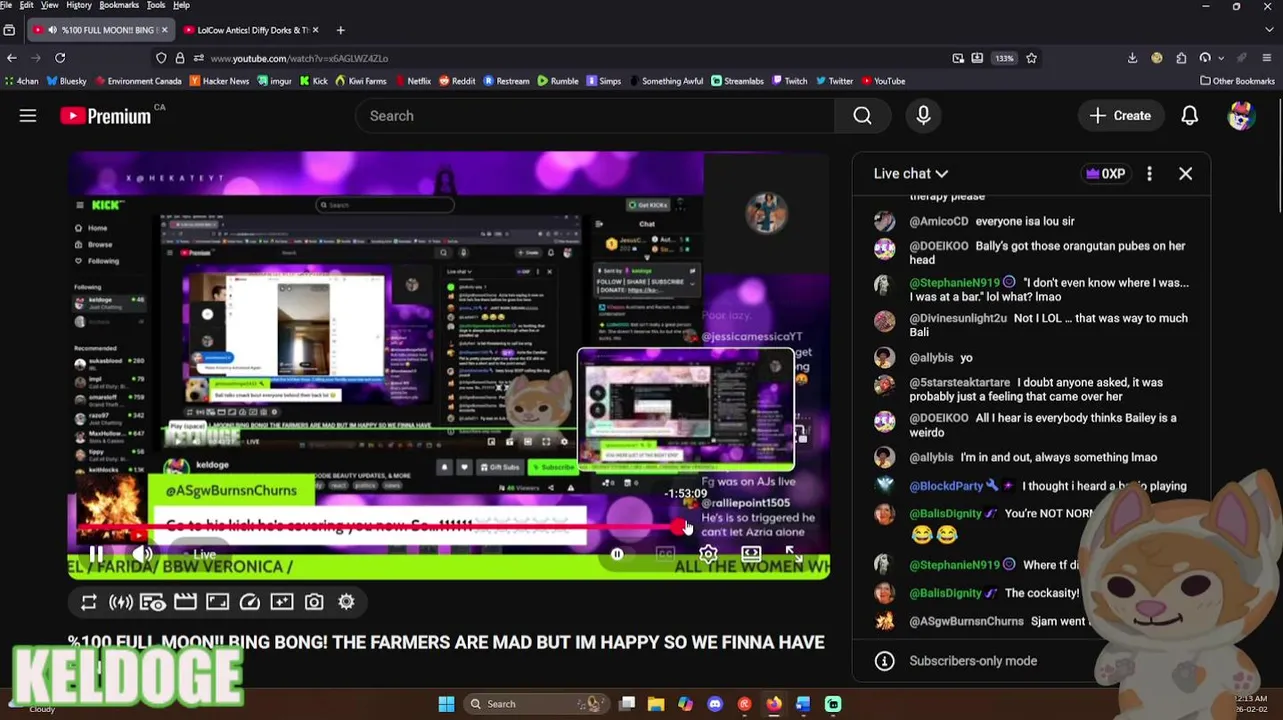Pause the video with the player pause button
1283x720 pixels.
[96, 554]
